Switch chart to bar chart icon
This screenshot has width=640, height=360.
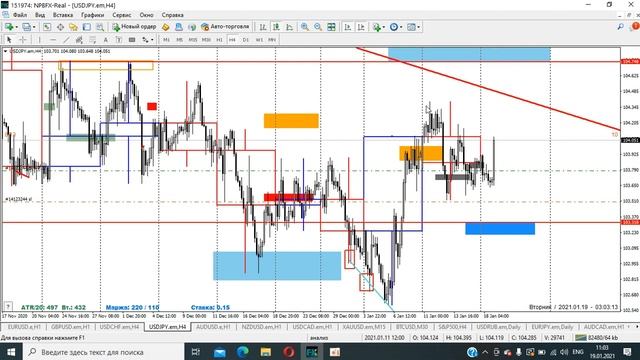pyautogui.click(x=263, y=27)
